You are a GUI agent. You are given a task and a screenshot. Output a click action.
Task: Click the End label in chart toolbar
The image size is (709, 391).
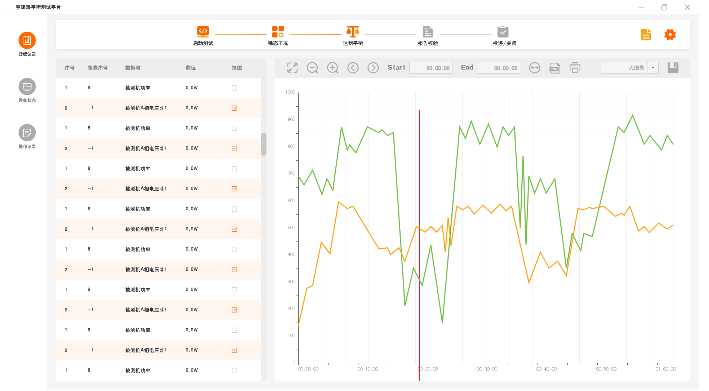coord(467,67)
